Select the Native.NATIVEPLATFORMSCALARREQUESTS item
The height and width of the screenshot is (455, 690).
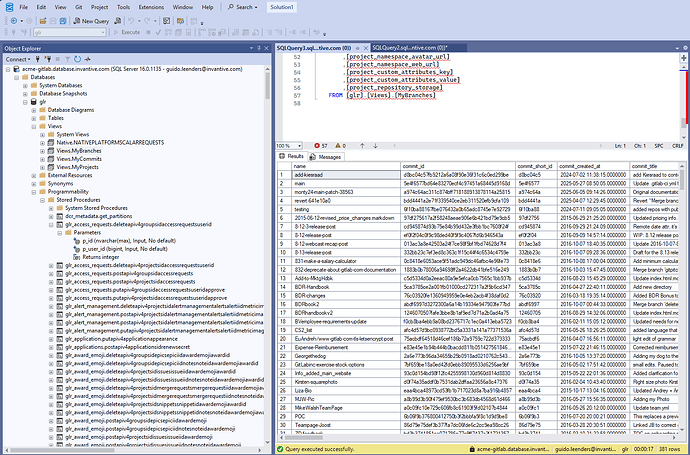coord(110,143)
